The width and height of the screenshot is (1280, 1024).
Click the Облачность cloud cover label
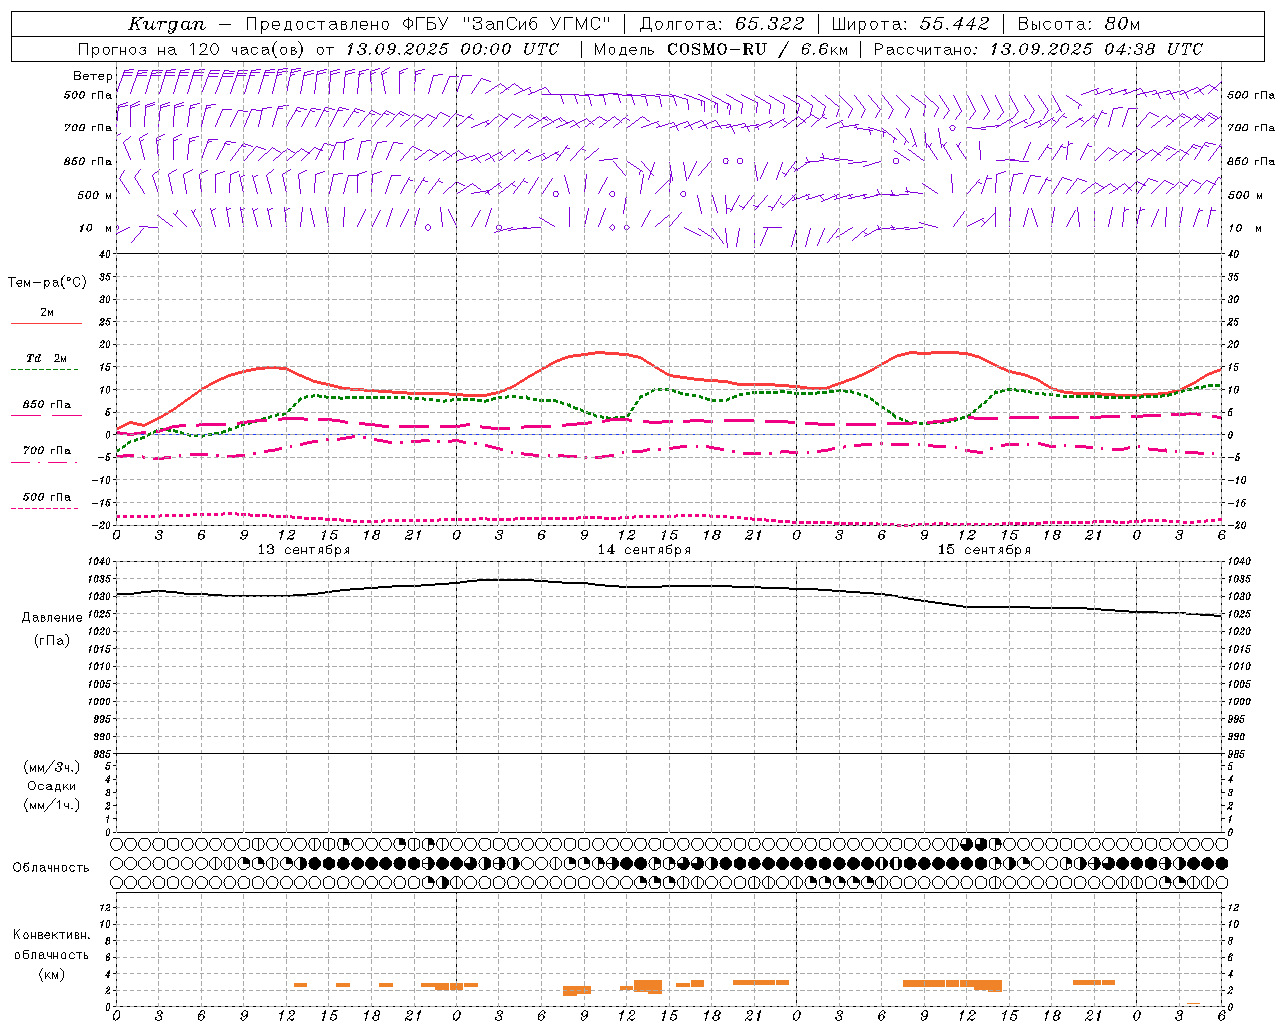51,868
